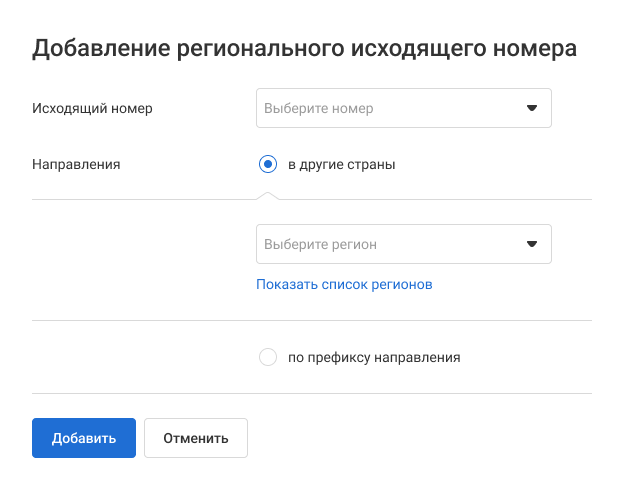Expand the outgoing number combo box
624x490 pixels.
click(403, 108)
